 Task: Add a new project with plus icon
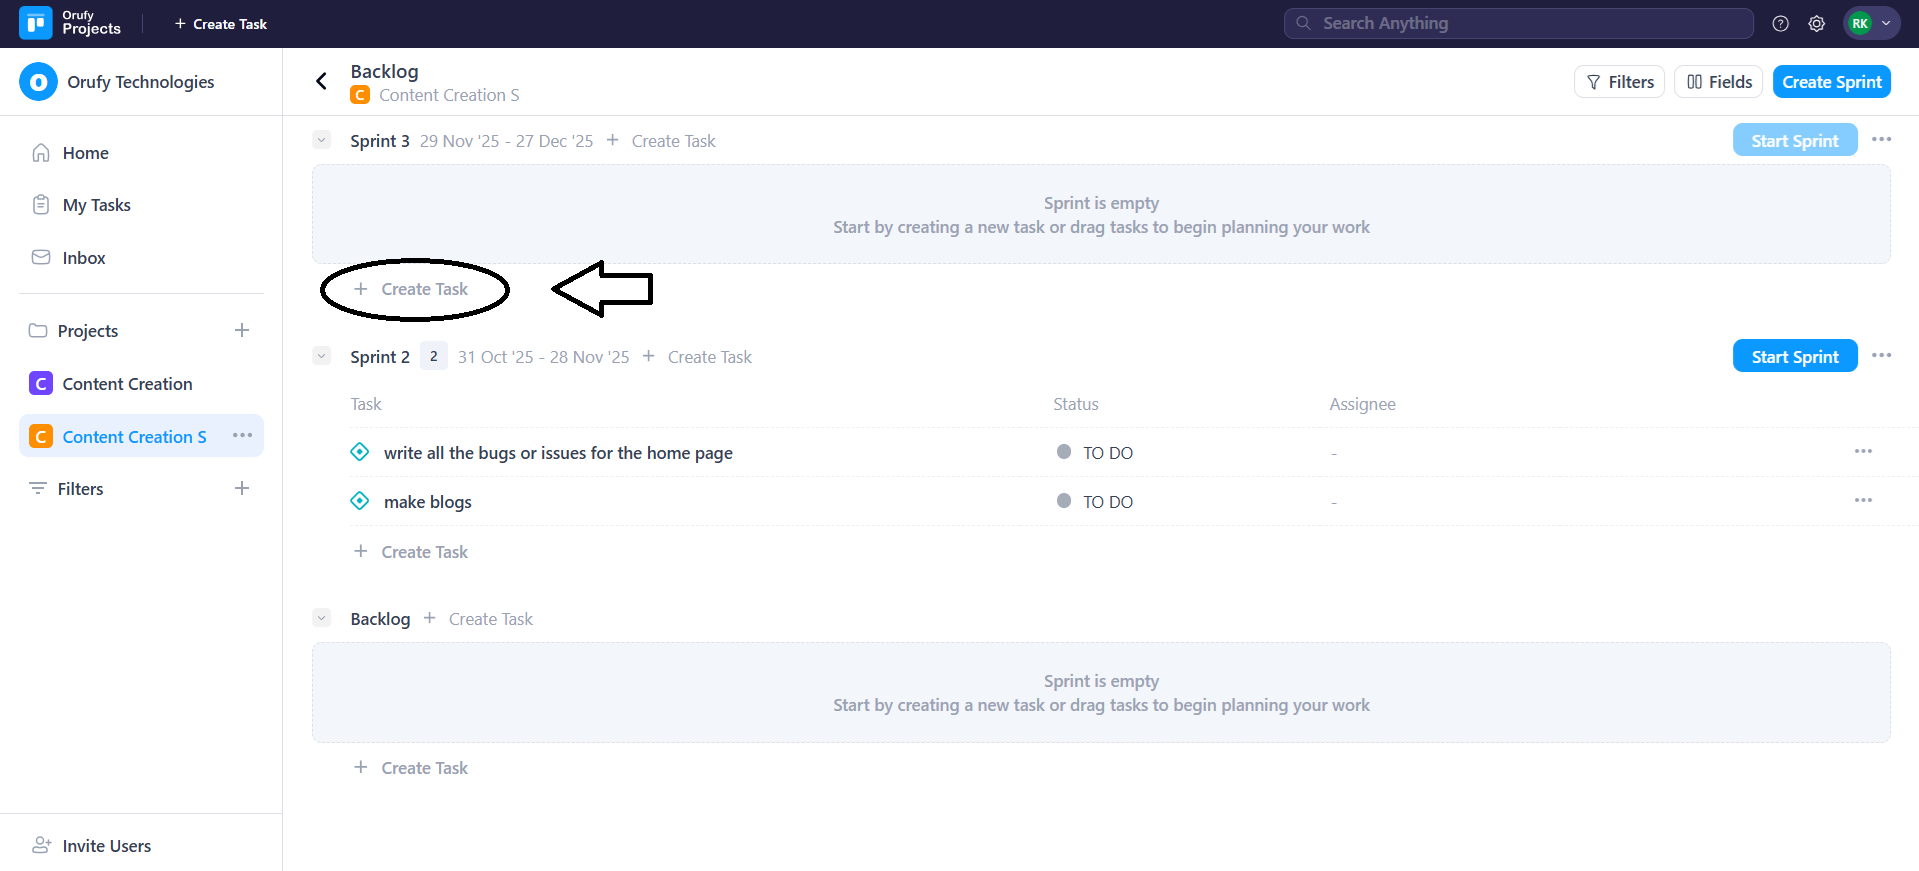[241, 330]
